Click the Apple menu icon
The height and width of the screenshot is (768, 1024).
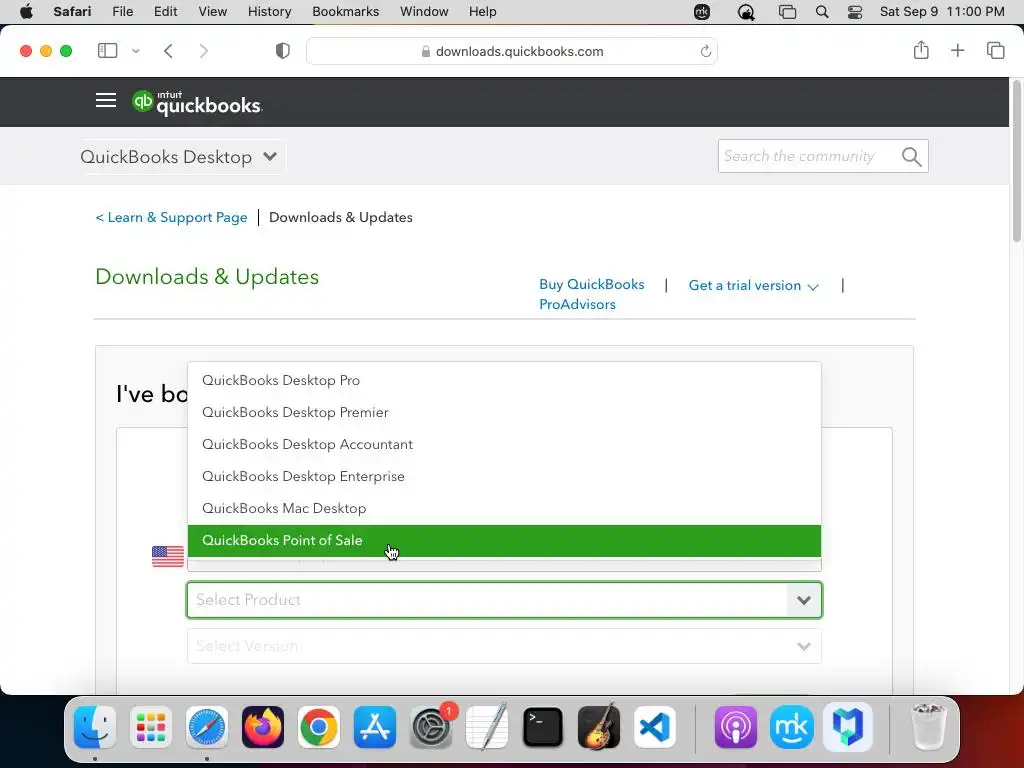click(26, 12)
